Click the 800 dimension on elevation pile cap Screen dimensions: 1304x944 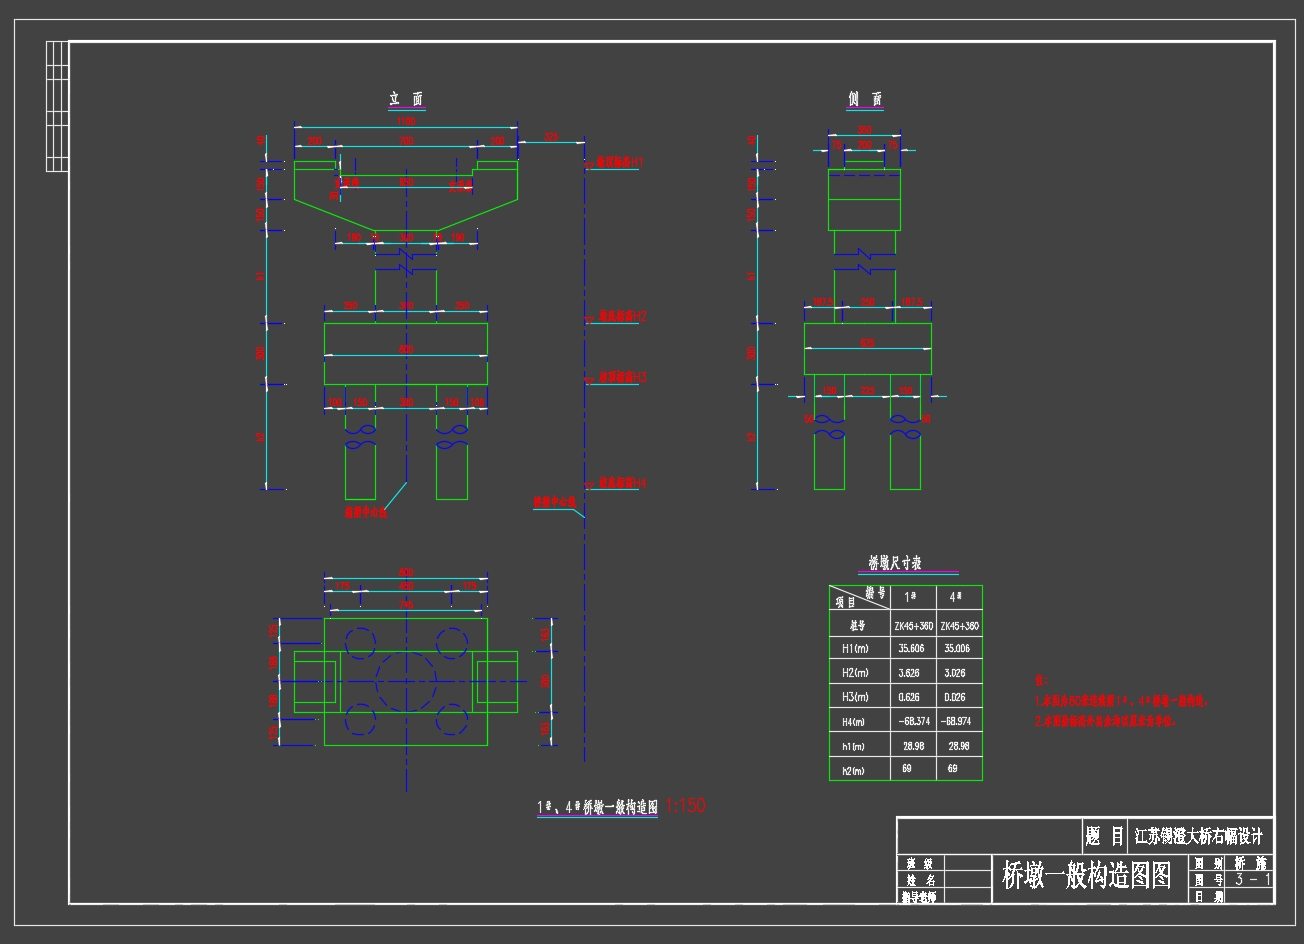coord(406,349)
